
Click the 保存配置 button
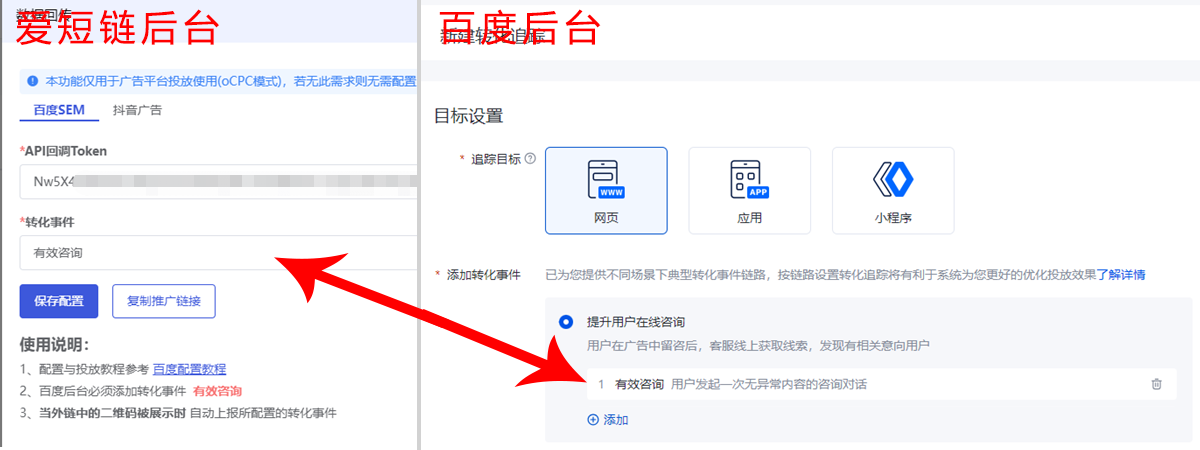(x=59, y=301)
